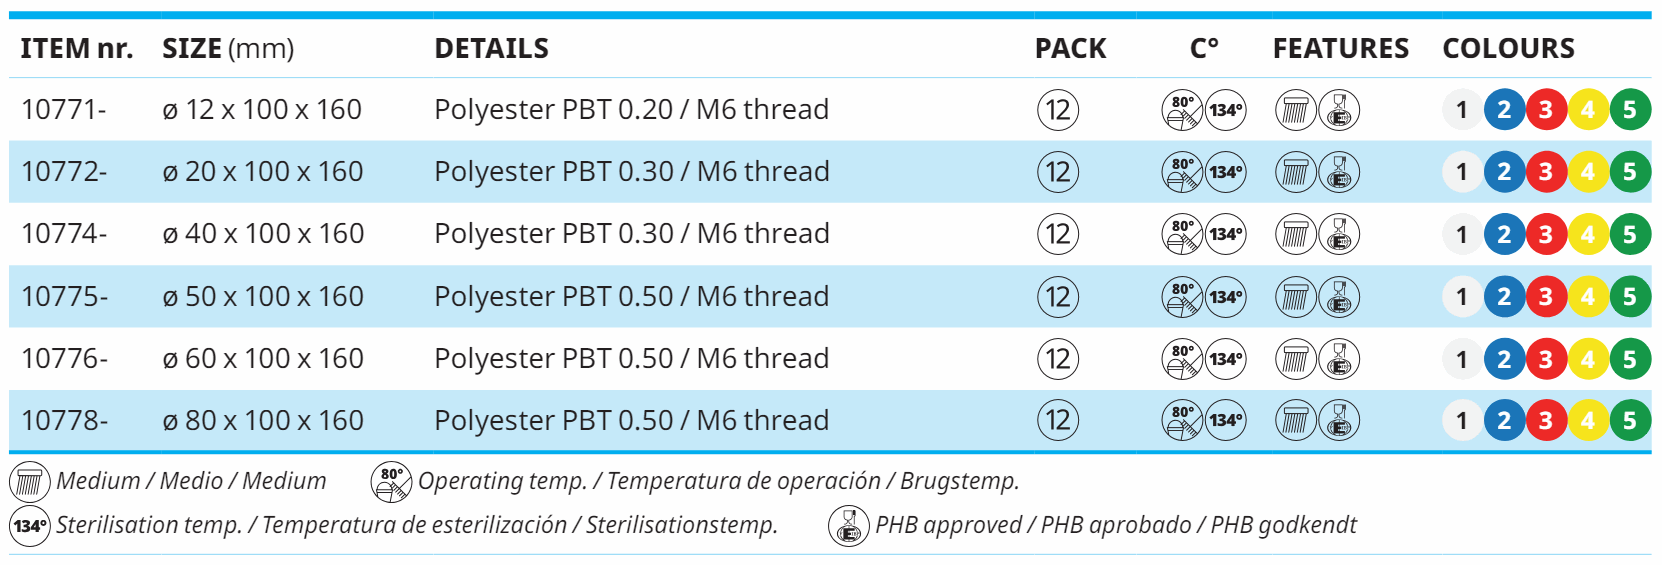Click the PHB approved icon in row 10775

click(1339, 297)
